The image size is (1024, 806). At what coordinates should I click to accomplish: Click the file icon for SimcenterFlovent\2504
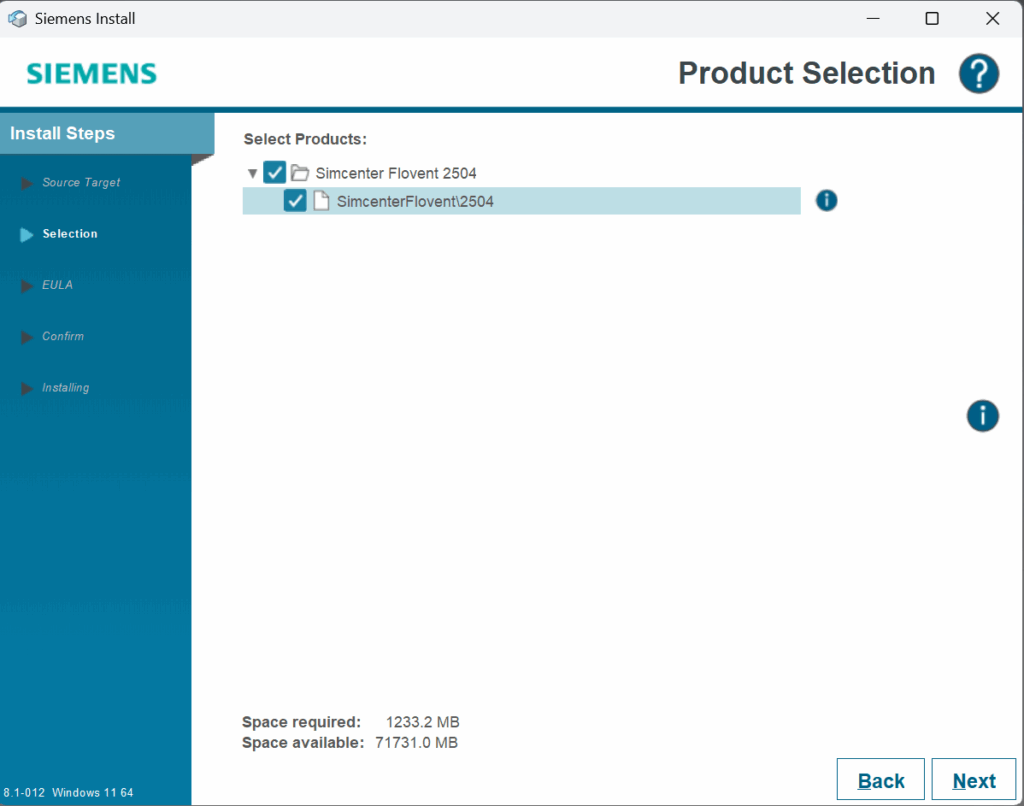click(321, 201)
